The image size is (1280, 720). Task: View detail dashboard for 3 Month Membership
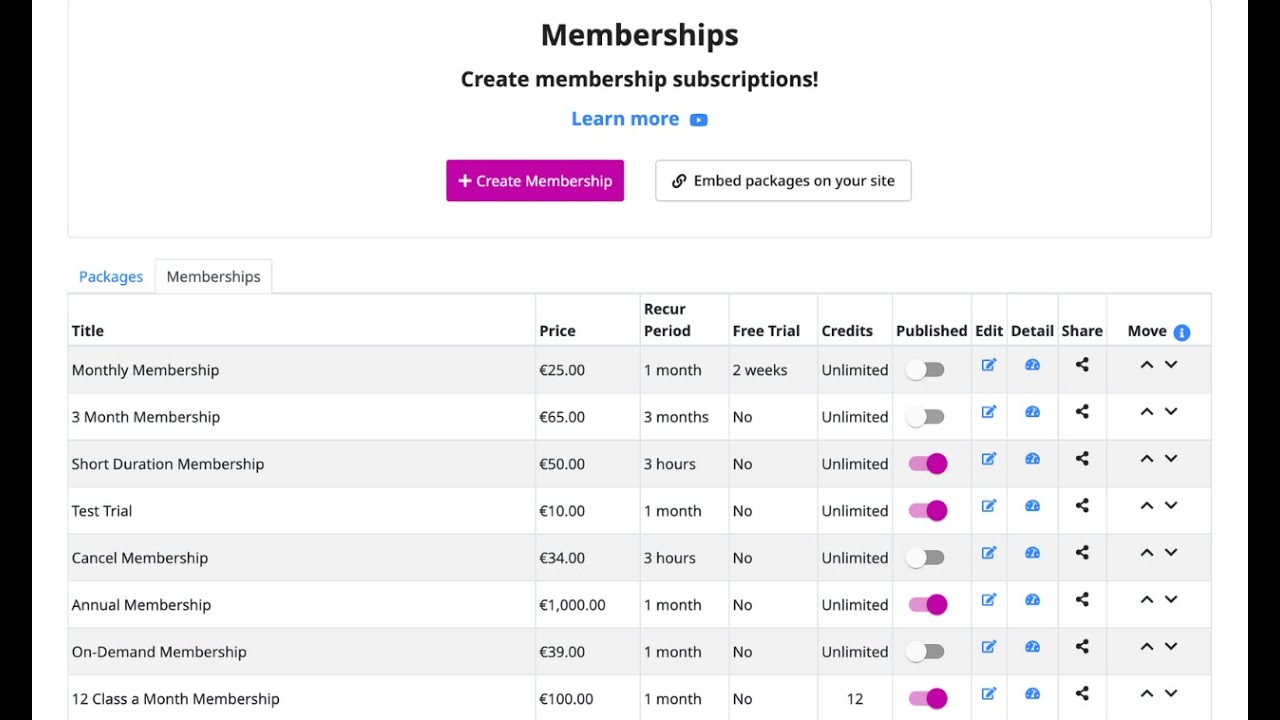click(x=1033, y=412)
